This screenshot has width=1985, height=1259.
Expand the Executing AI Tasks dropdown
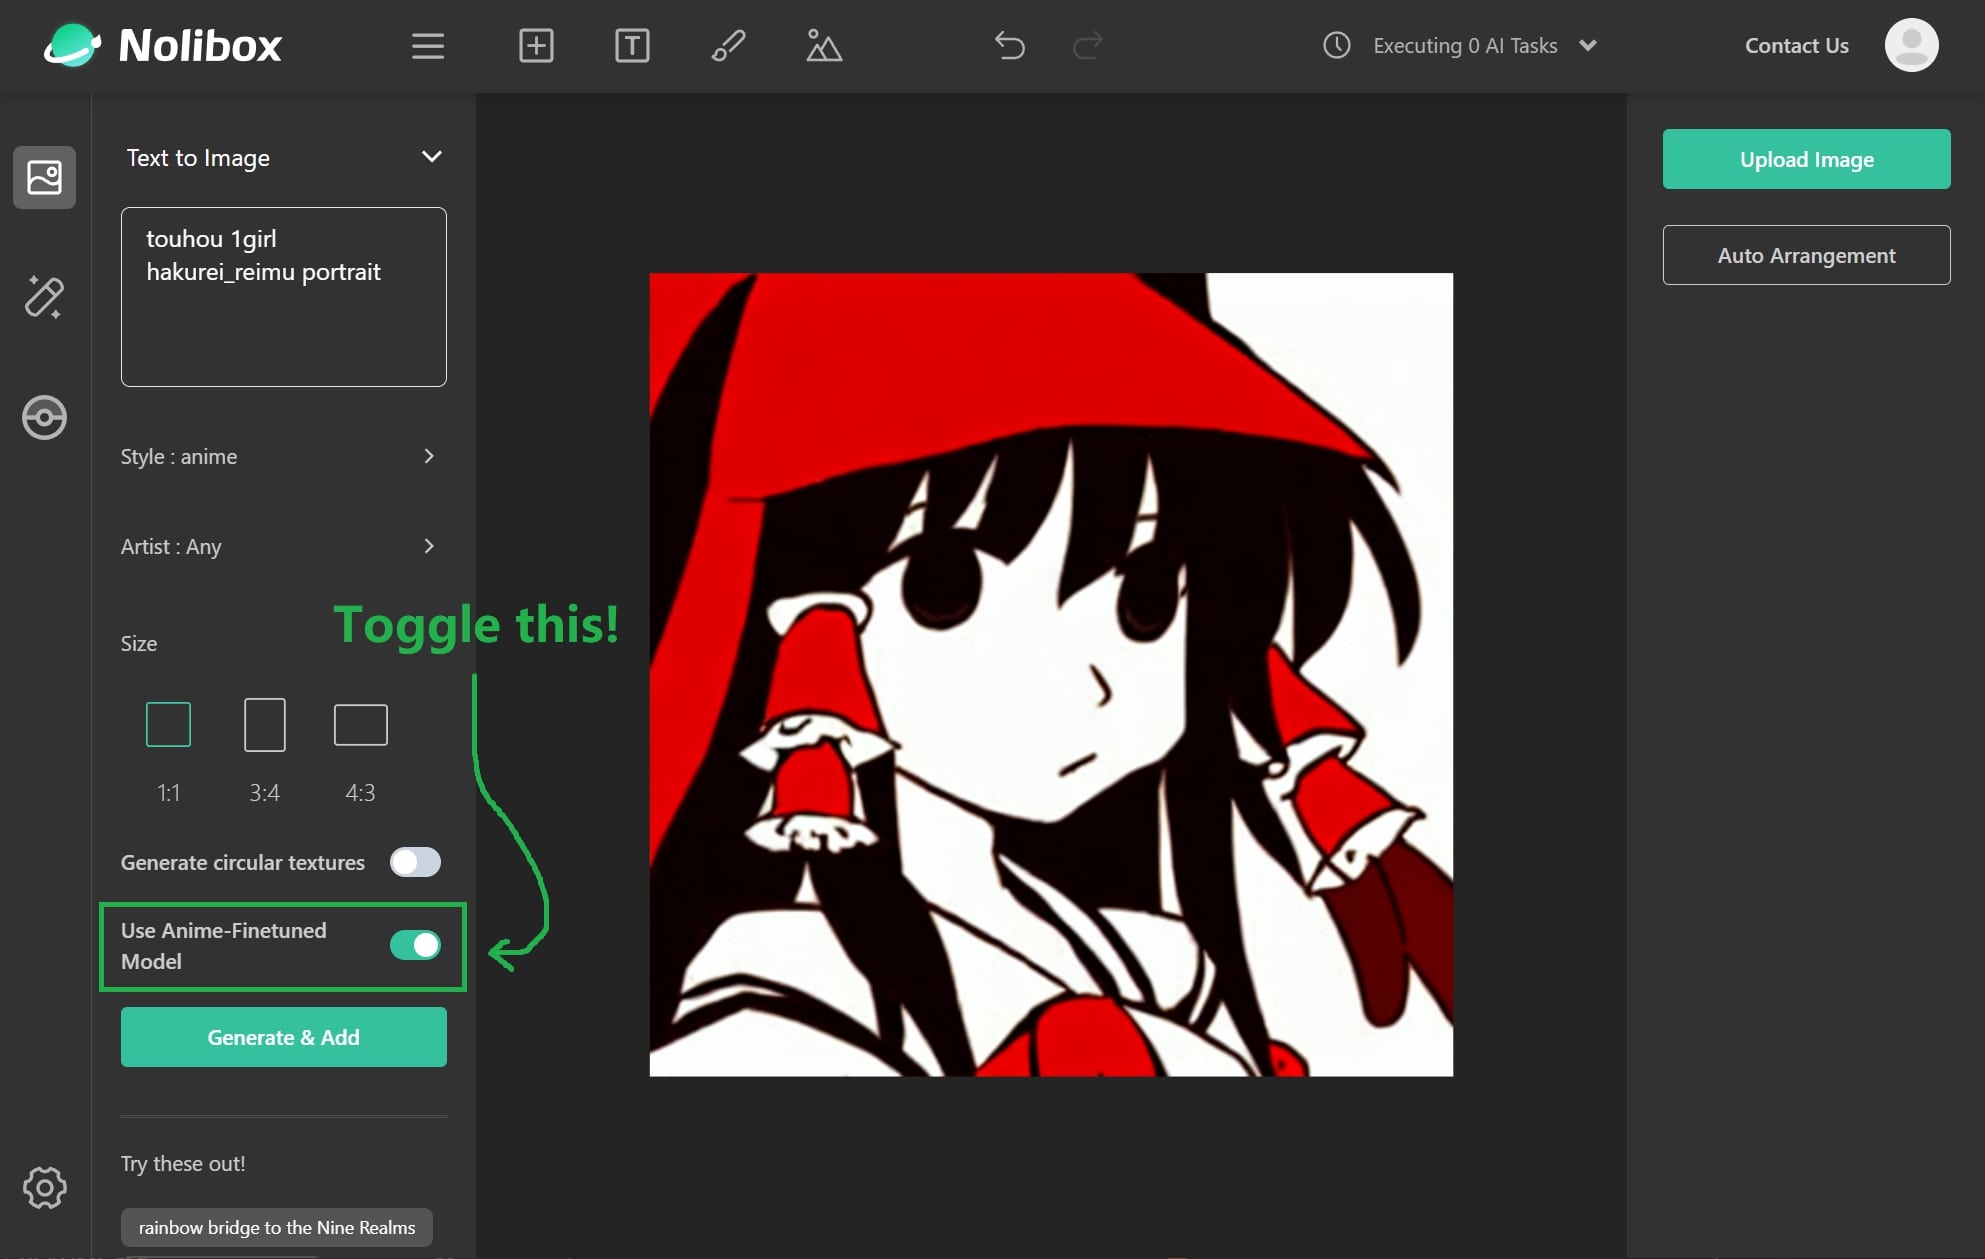point(1587,46)
